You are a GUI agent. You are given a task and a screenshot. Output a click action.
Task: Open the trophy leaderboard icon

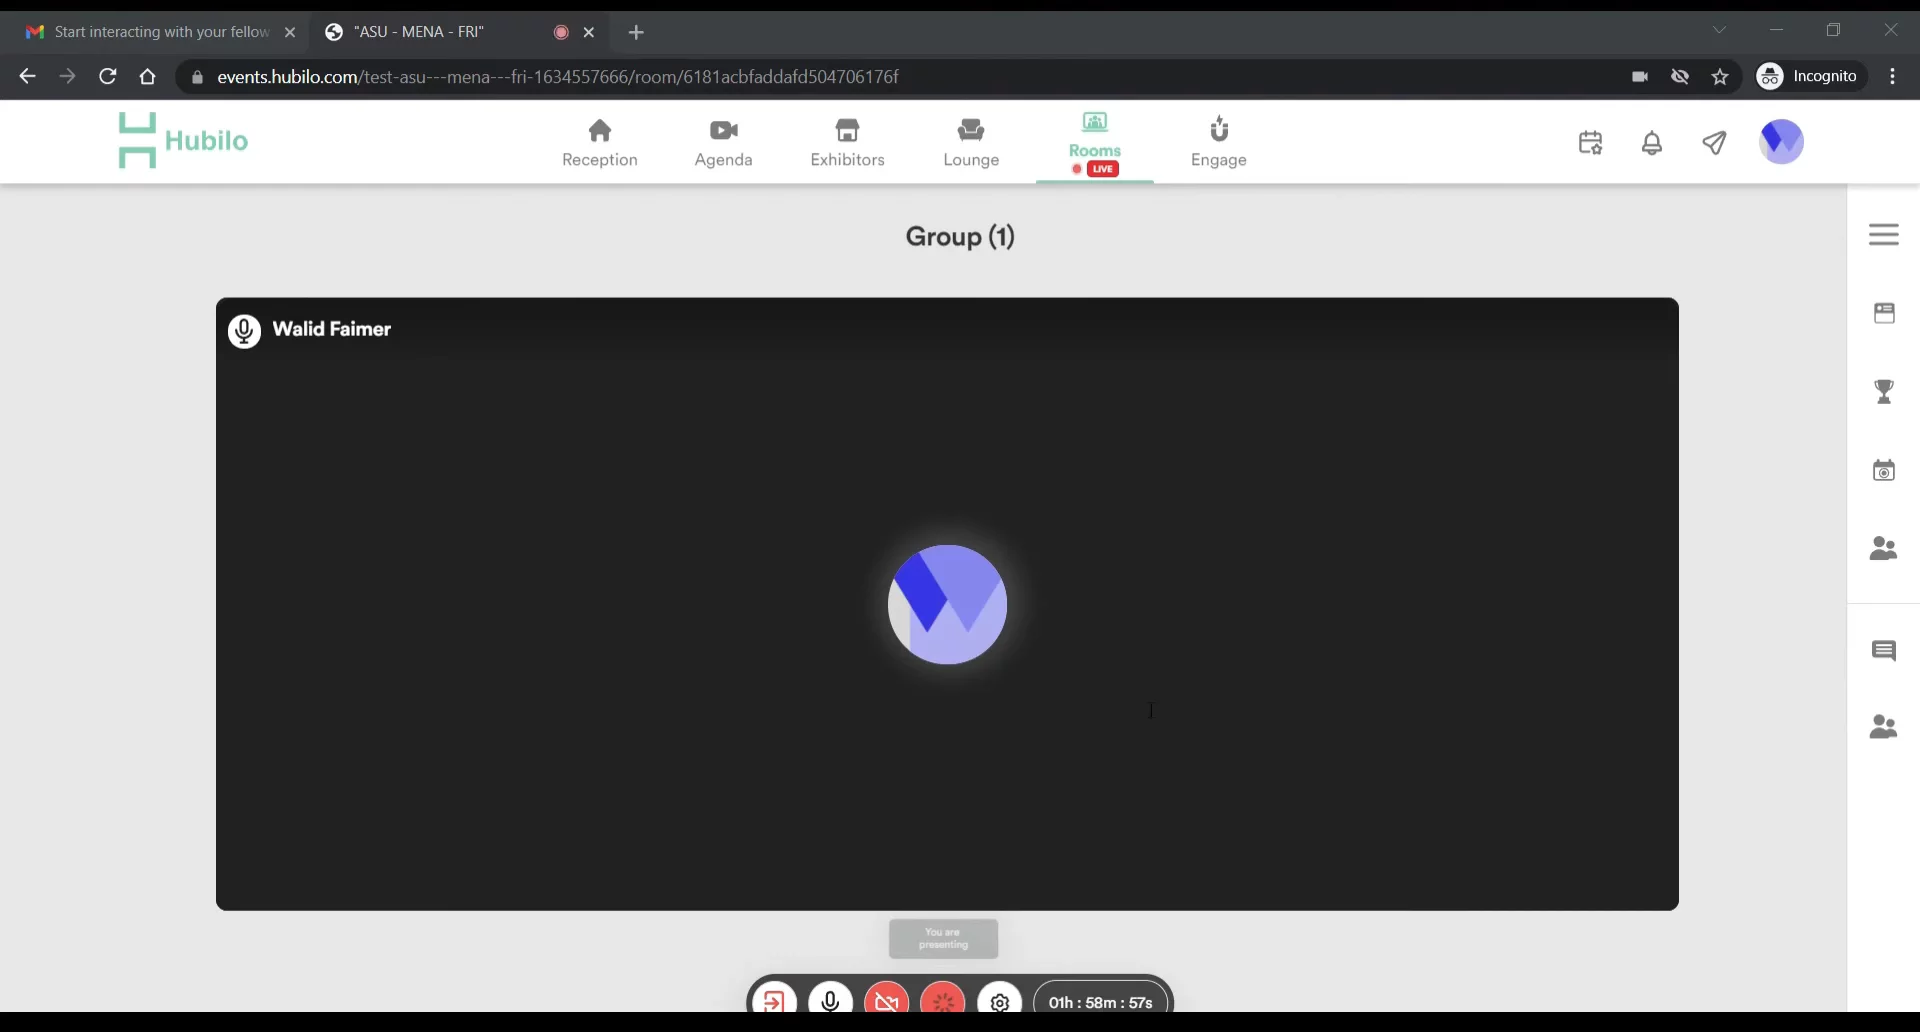[x=1883, y=392]
